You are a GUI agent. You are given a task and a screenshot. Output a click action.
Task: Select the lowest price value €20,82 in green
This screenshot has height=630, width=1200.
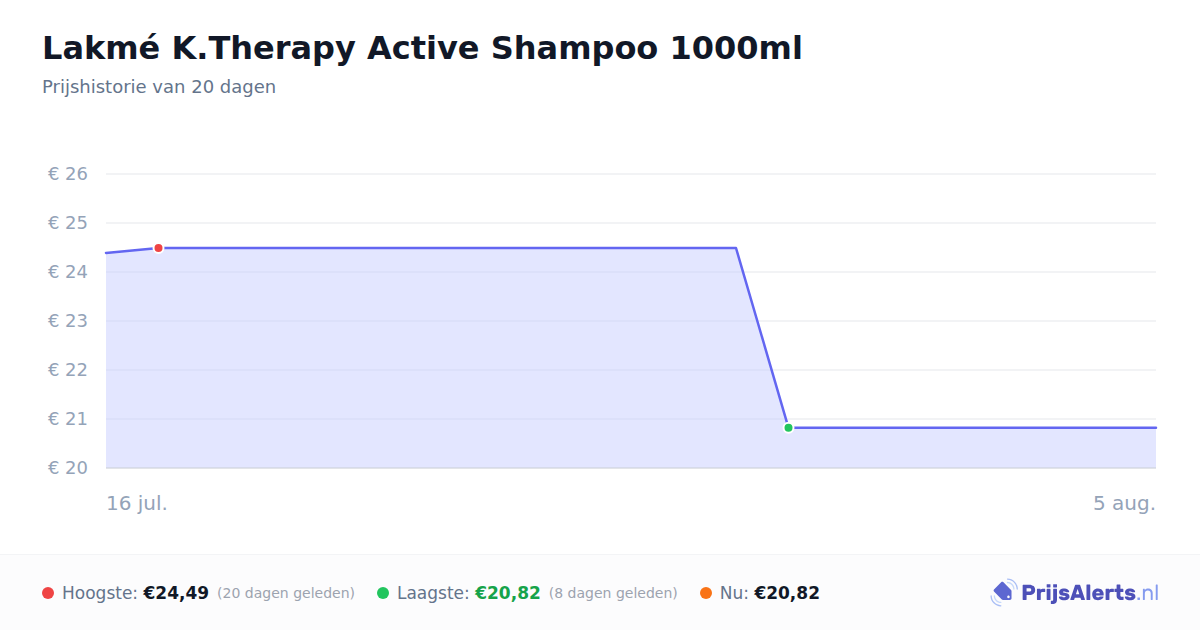tap(508, 593)
